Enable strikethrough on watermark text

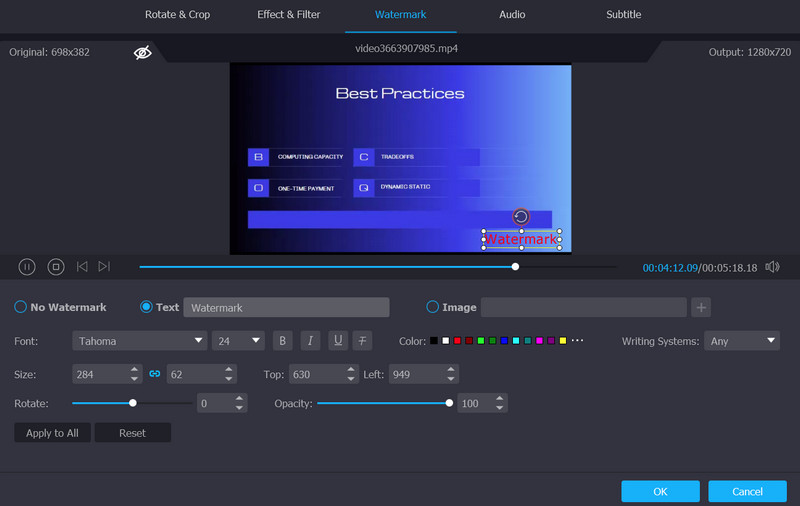coord(363,341)
